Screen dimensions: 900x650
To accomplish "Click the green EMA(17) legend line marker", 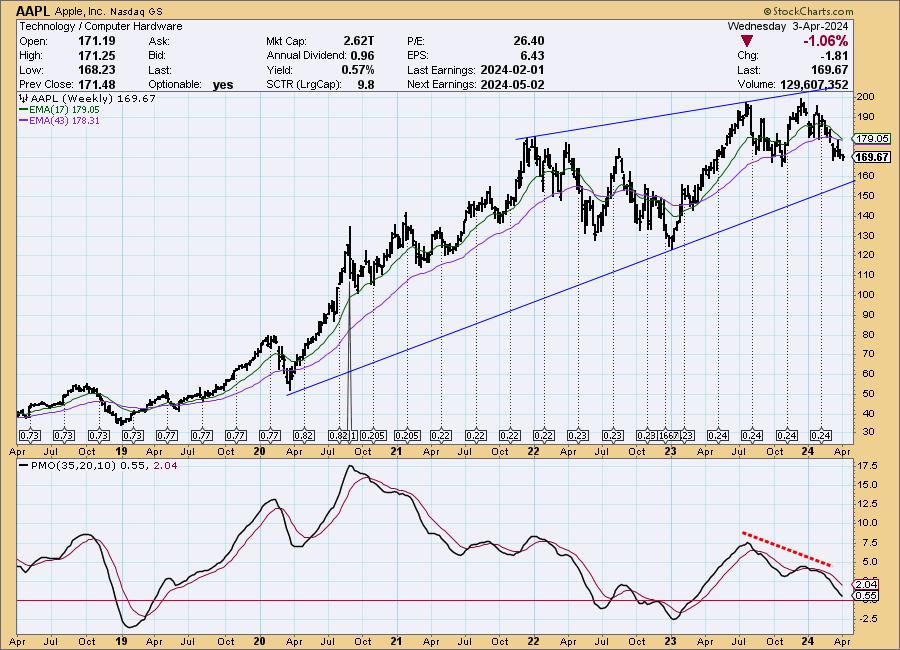I will click(24, 110).
